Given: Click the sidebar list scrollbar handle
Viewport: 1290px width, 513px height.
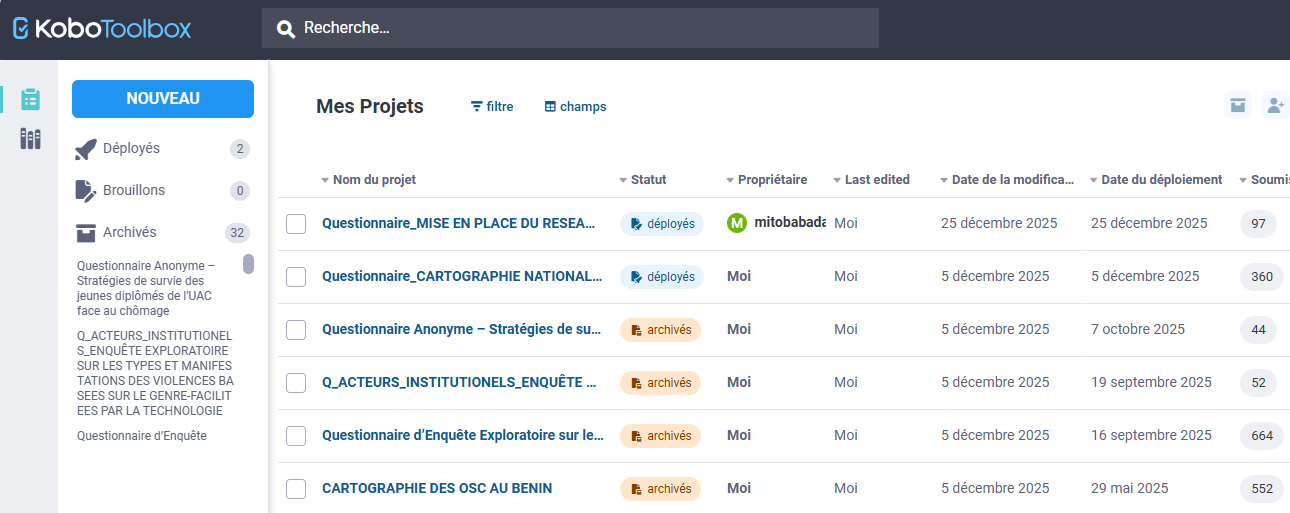Looking at the screenshot, I should (248, 264).
